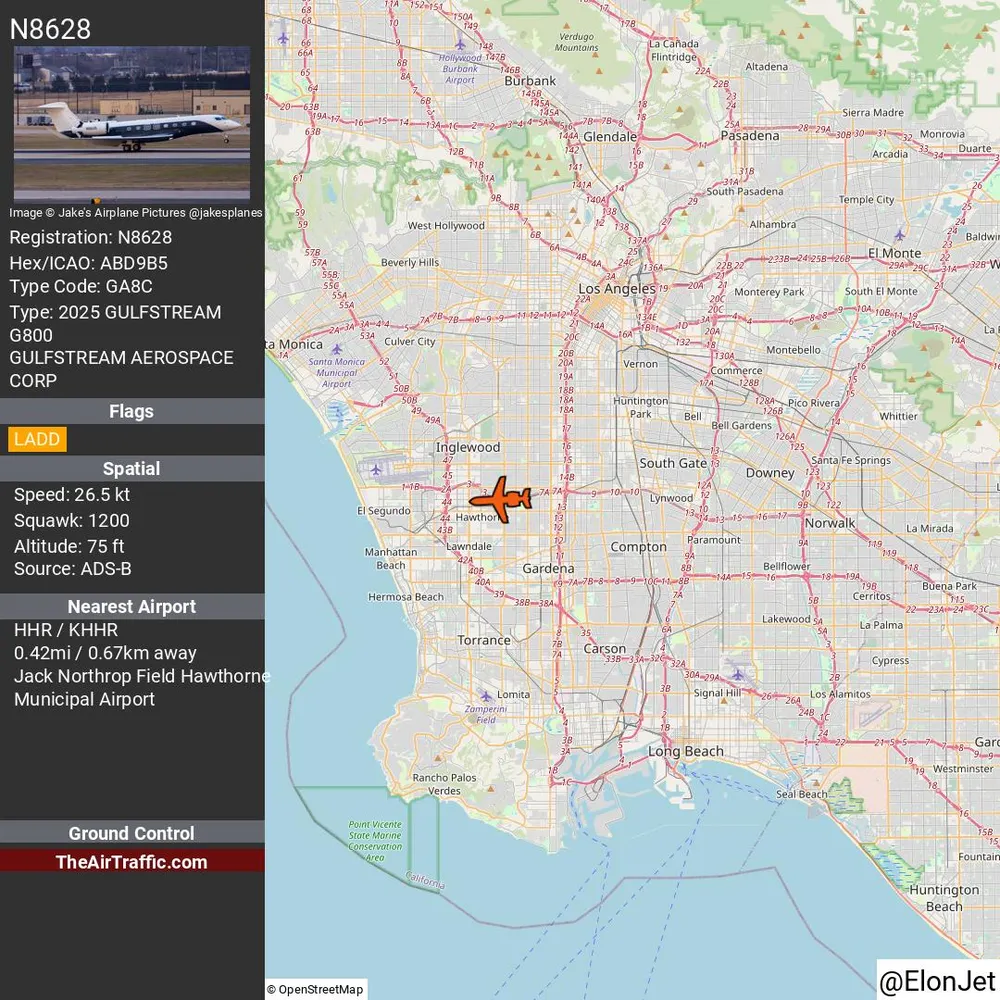Viewport: 1000px width, 1000px height.
Task: Click the Los Angeles city label on map
Action: click(x=617, y=289)
